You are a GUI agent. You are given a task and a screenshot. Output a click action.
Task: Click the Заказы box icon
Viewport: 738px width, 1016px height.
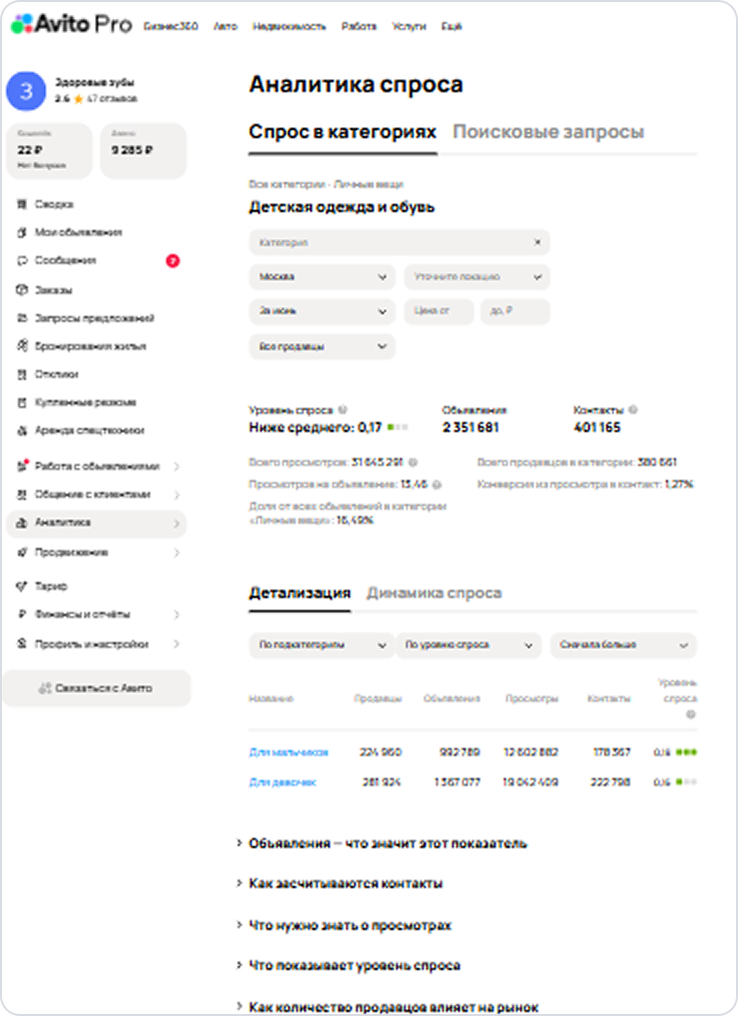(x=22, y=290)
